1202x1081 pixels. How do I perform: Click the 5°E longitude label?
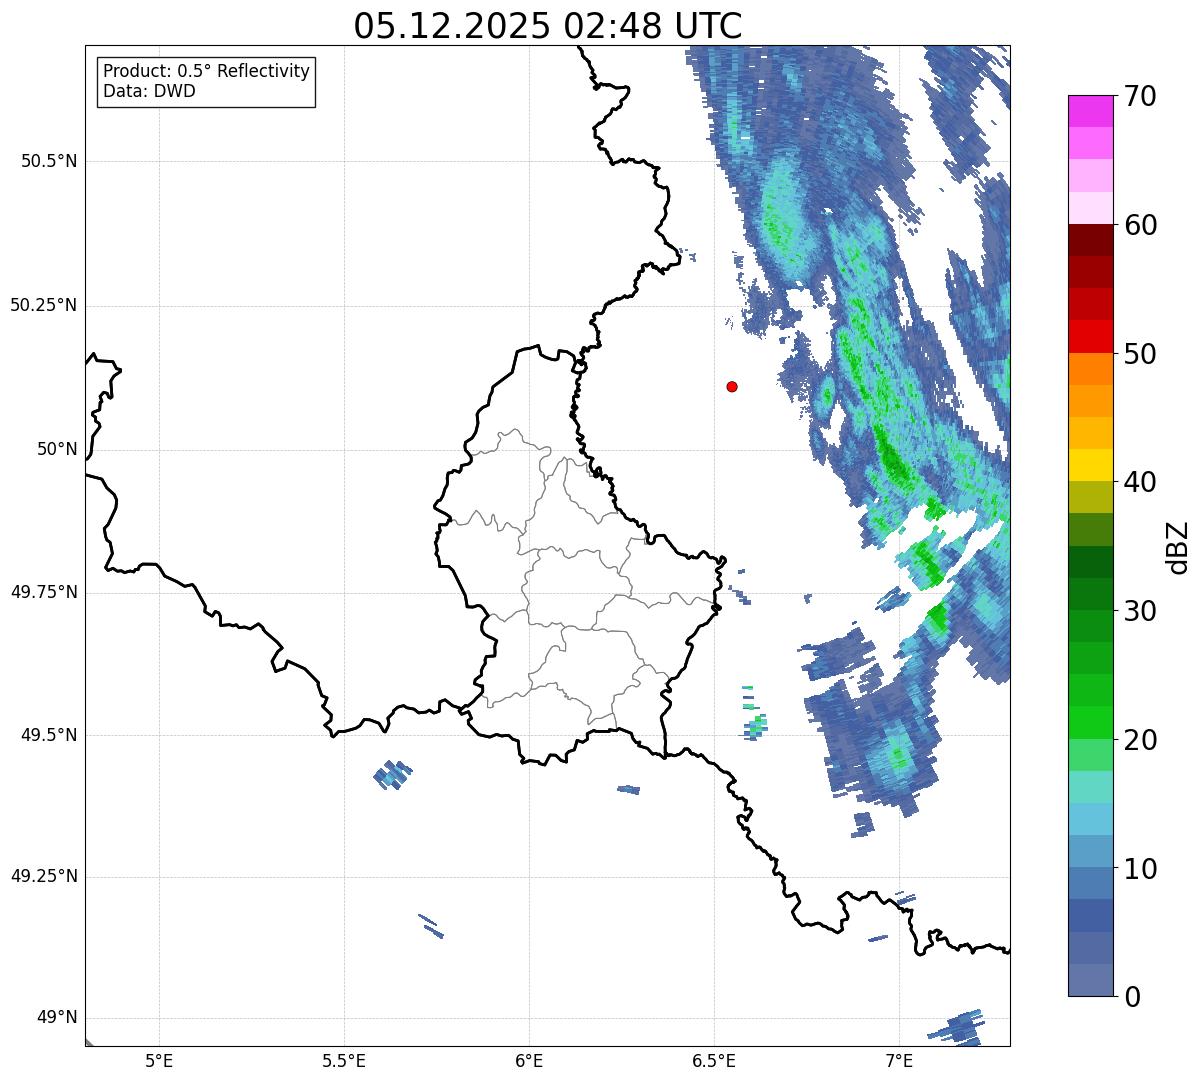click(159, 1060)
